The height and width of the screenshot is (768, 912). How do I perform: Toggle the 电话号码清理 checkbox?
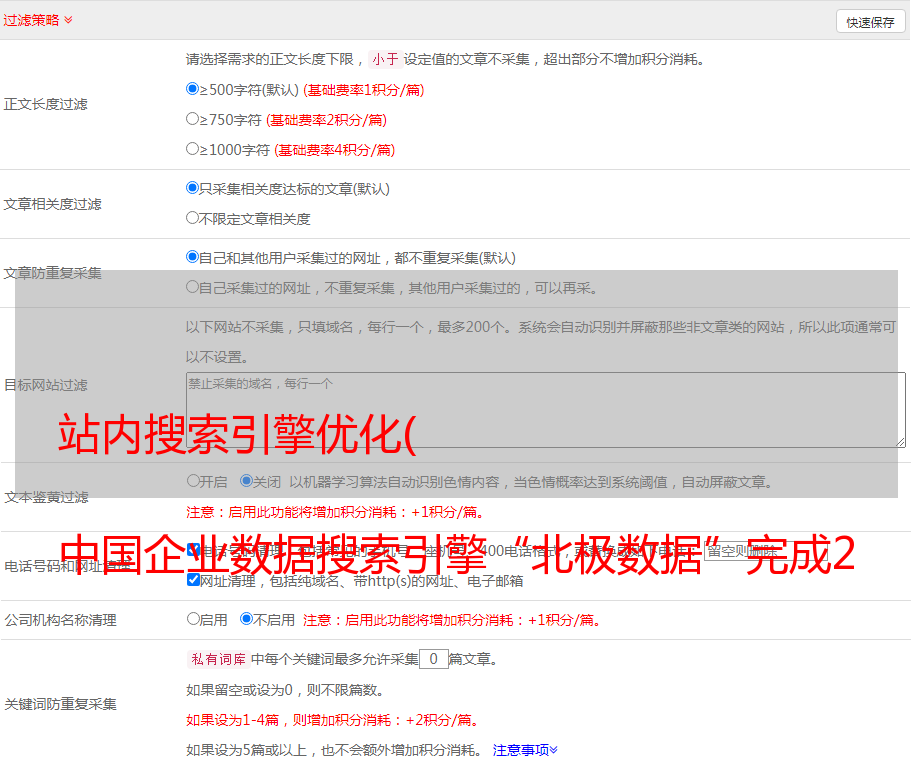(194, 549)
